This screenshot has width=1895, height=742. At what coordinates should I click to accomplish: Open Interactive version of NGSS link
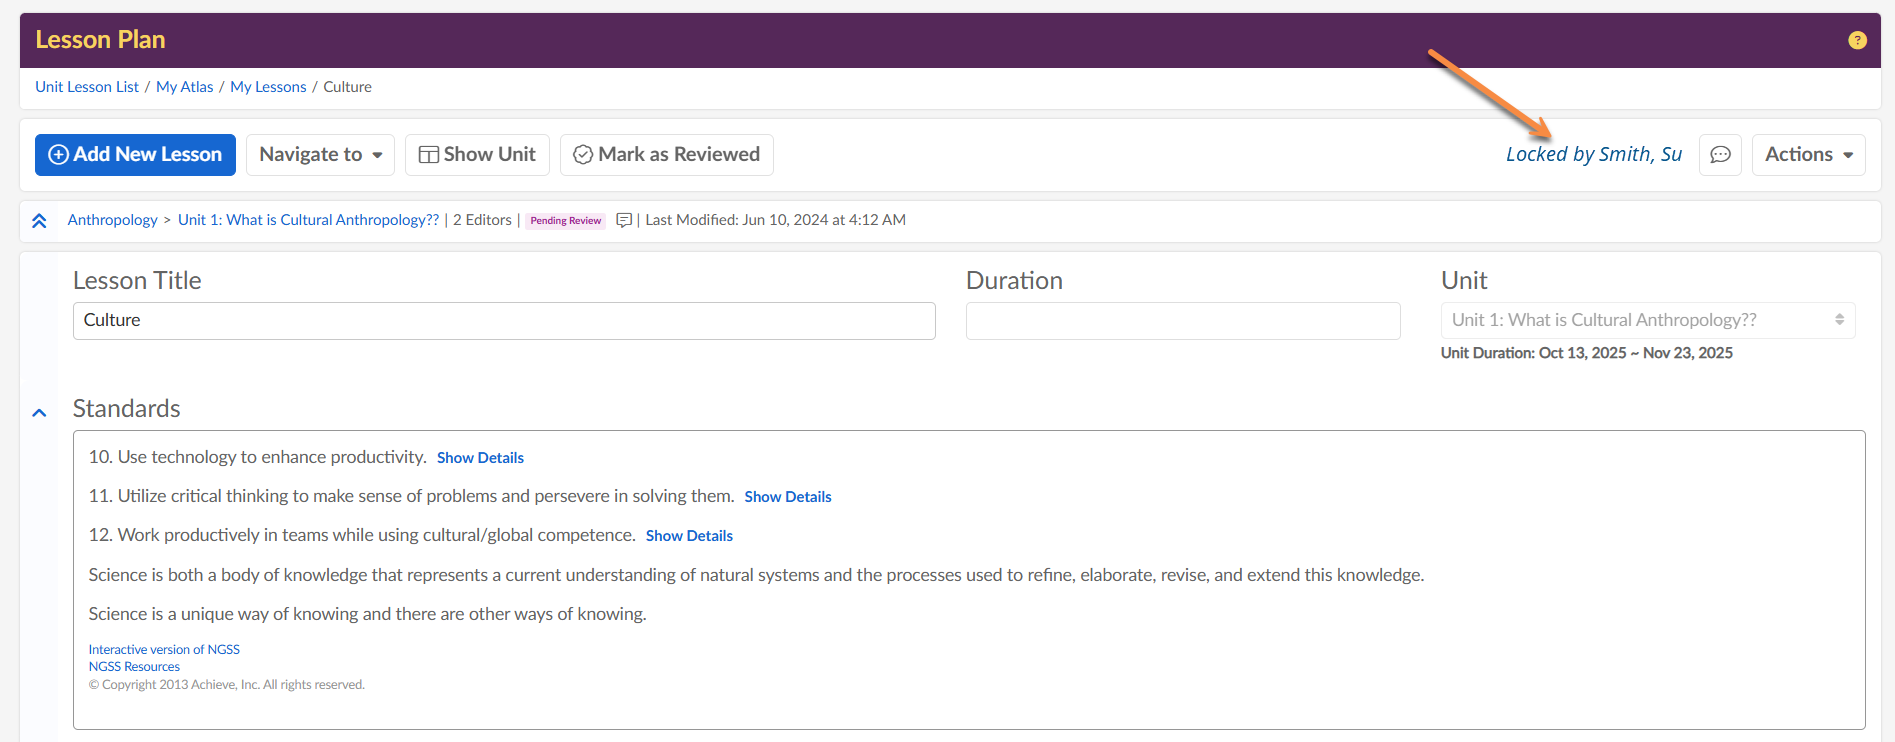[164, 650]
